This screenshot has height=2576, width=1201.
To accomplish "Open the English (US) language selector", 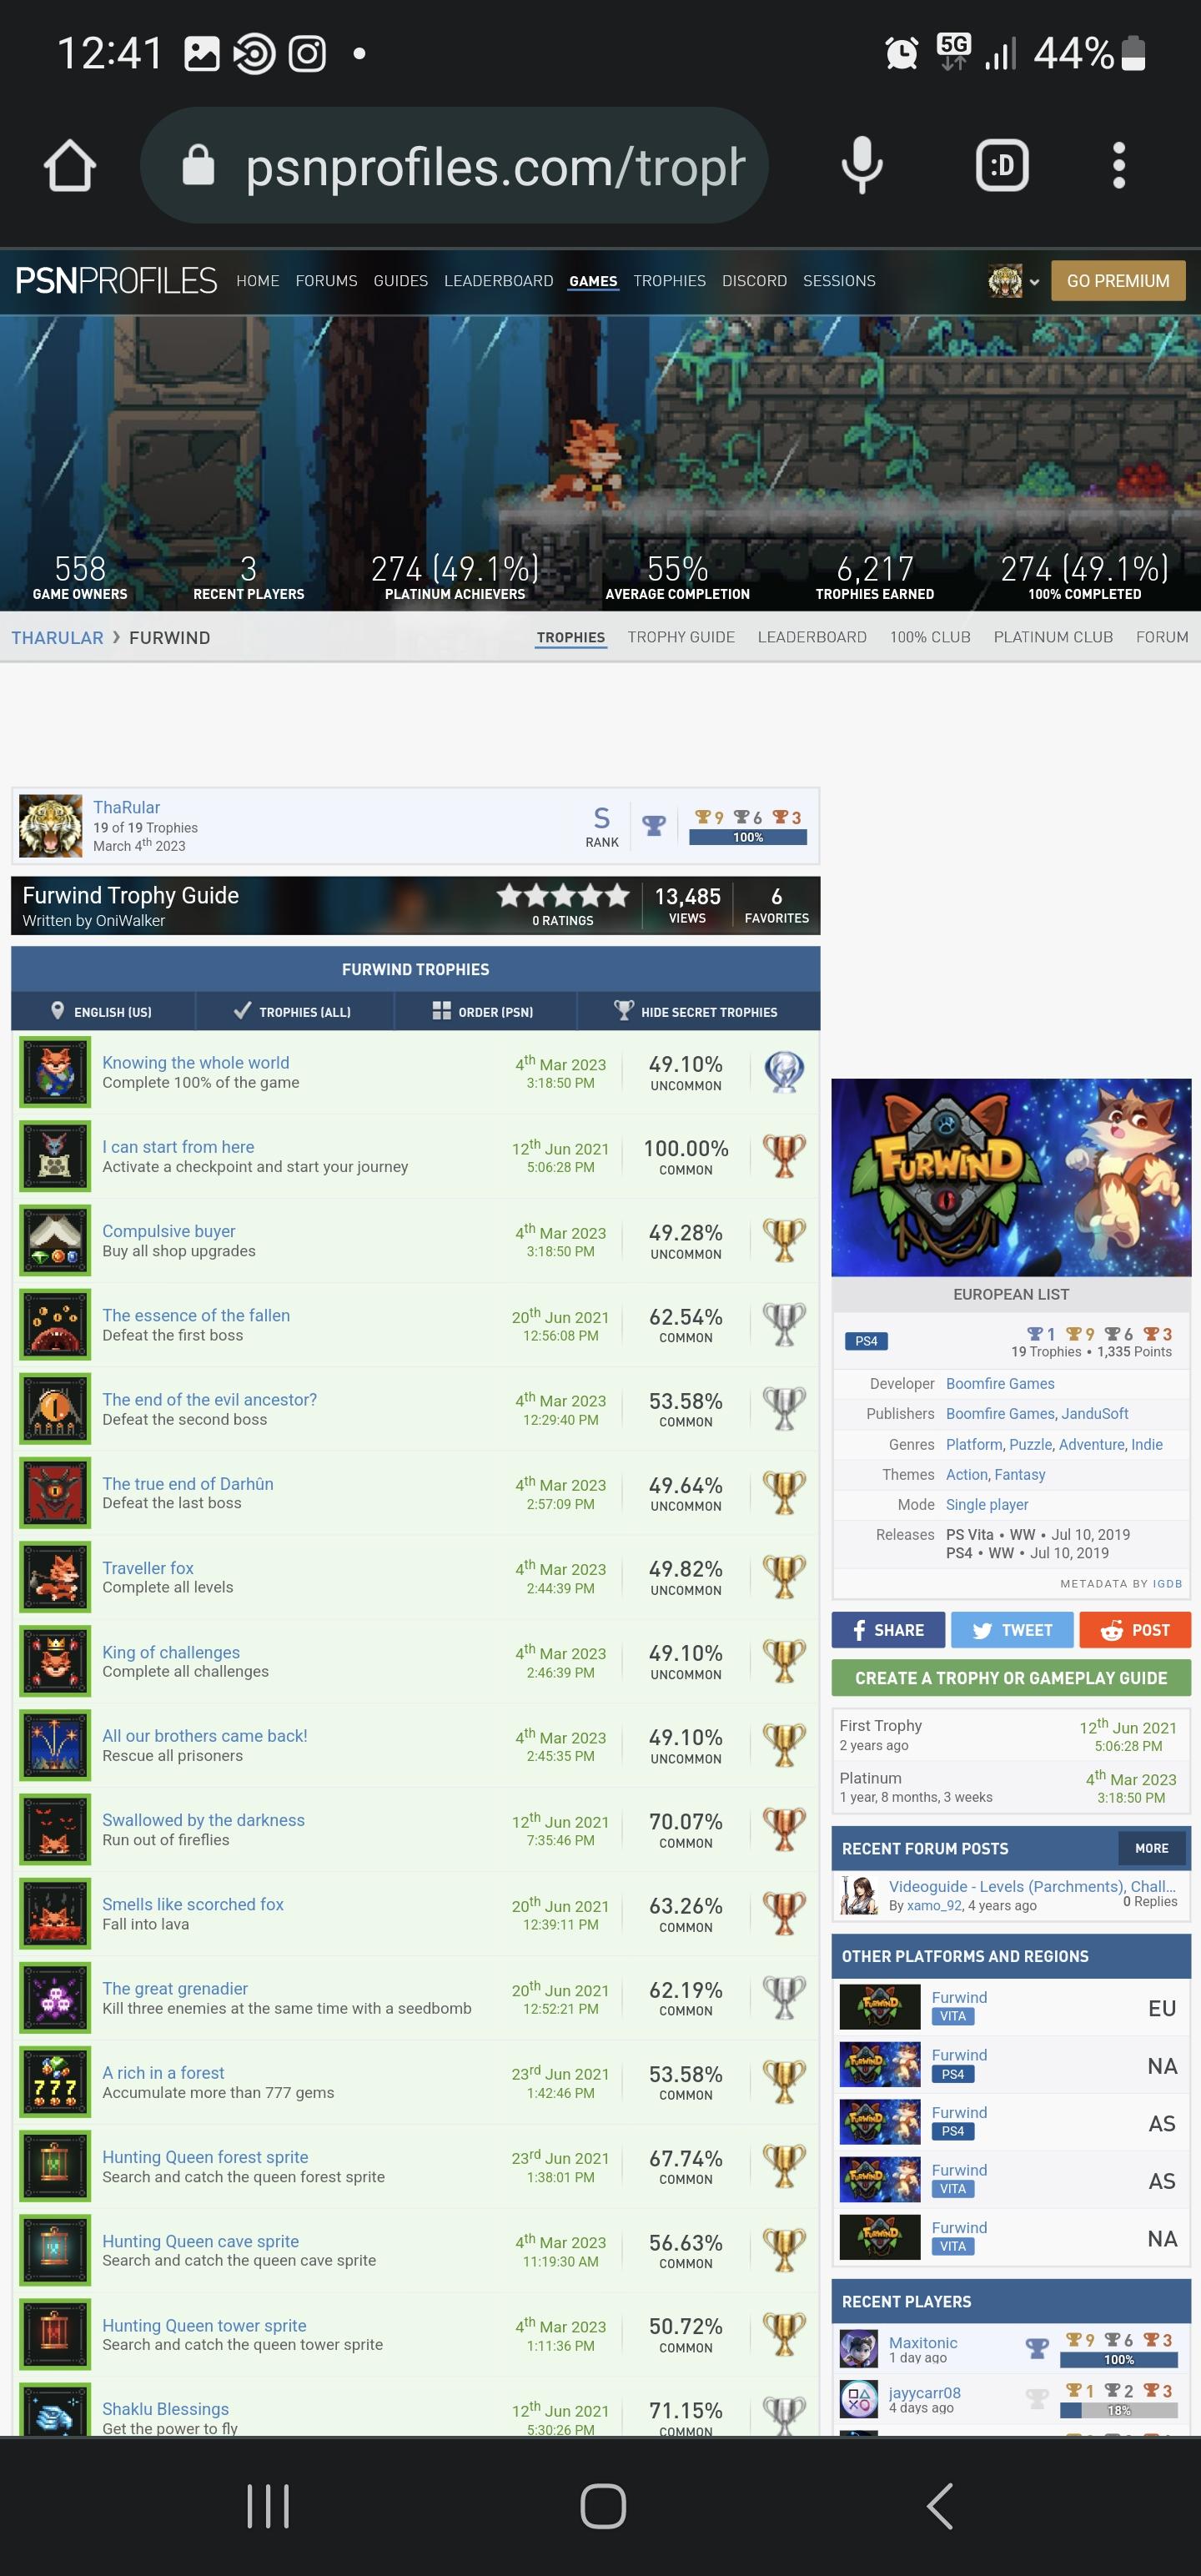I will pyautogui.click(x=103, y=1011).
